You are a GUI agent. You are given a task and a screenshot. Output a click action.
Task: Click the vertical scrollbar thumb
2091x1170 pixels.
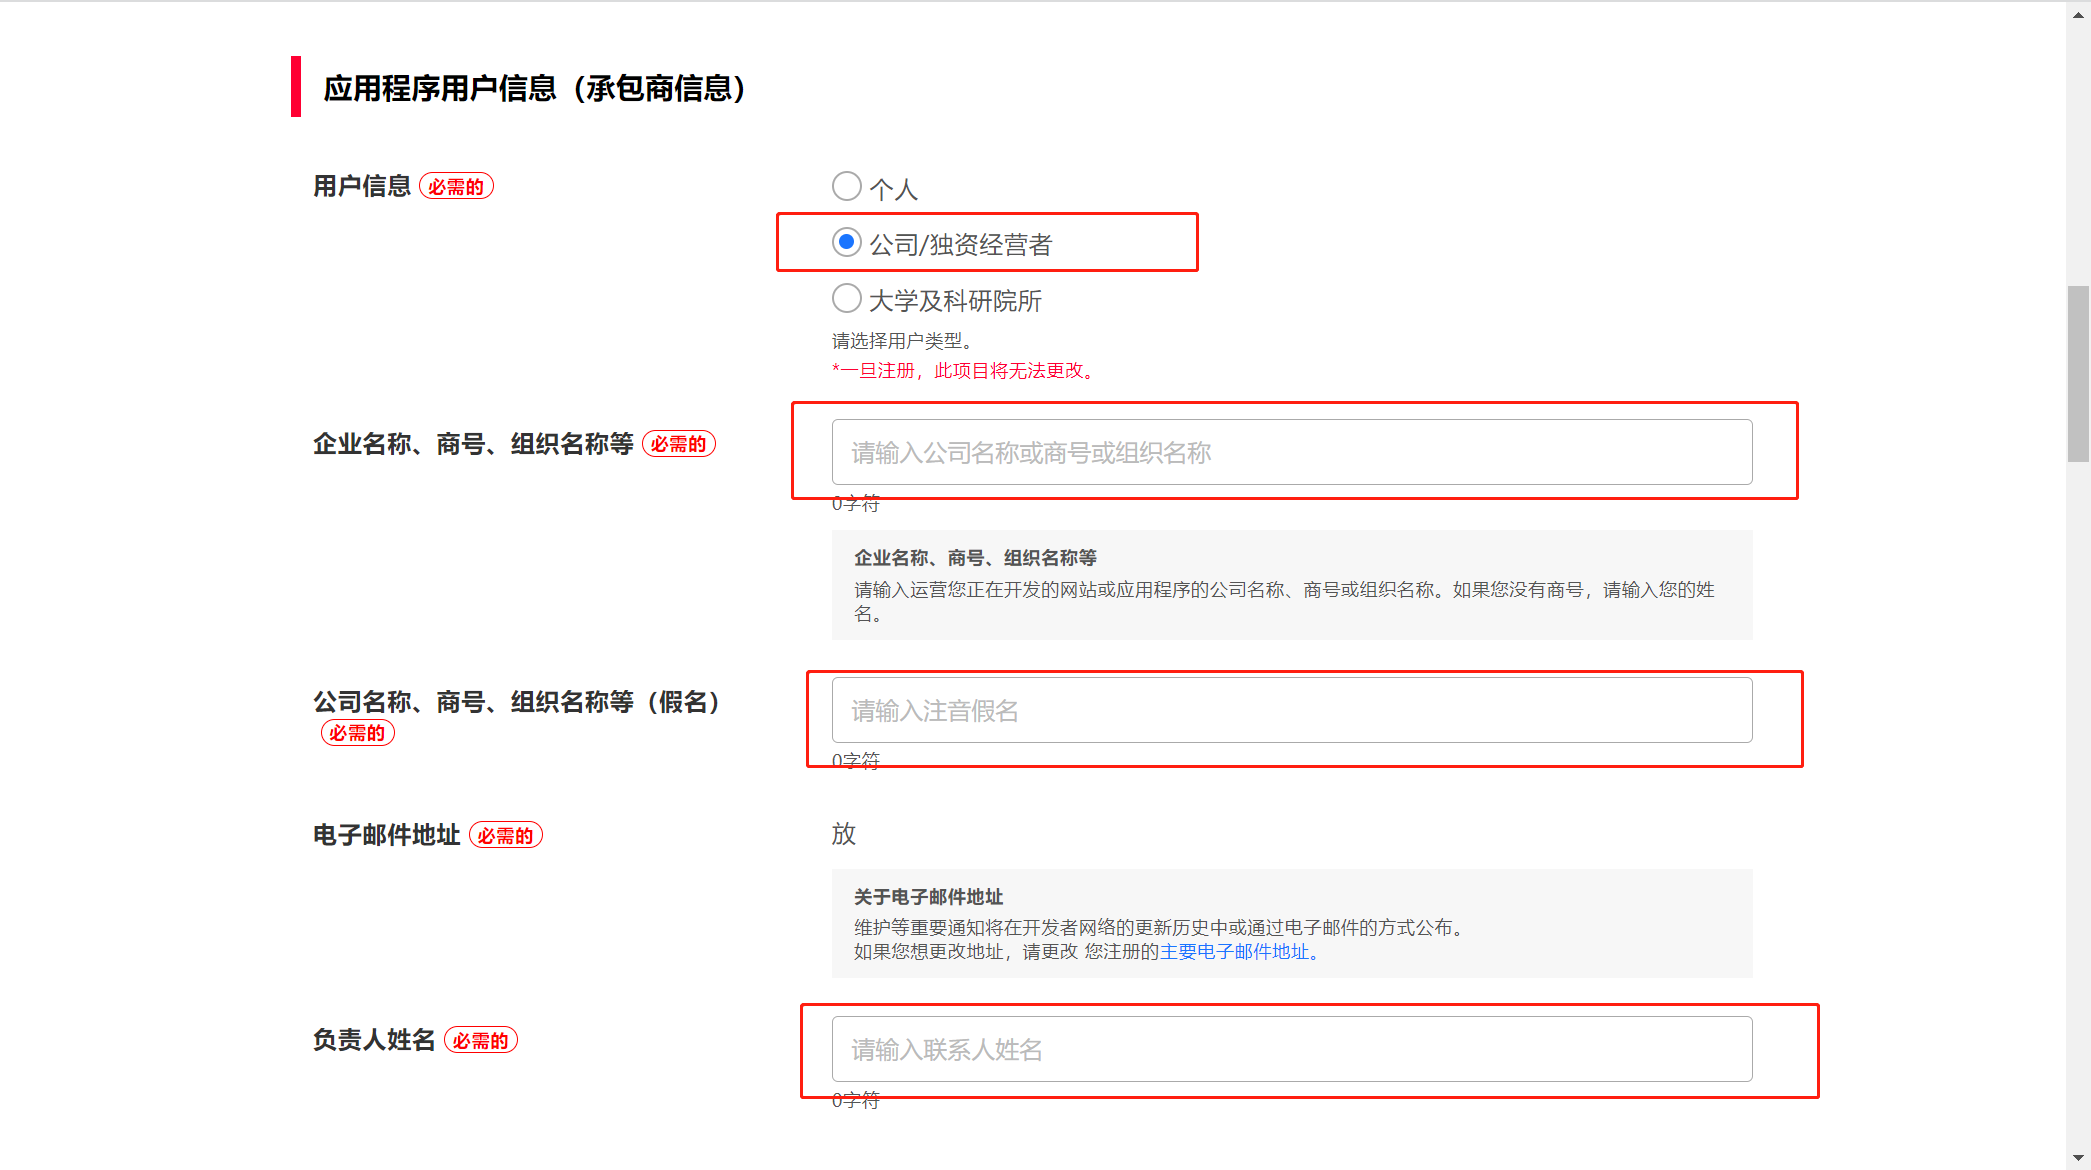(2078, 373)
